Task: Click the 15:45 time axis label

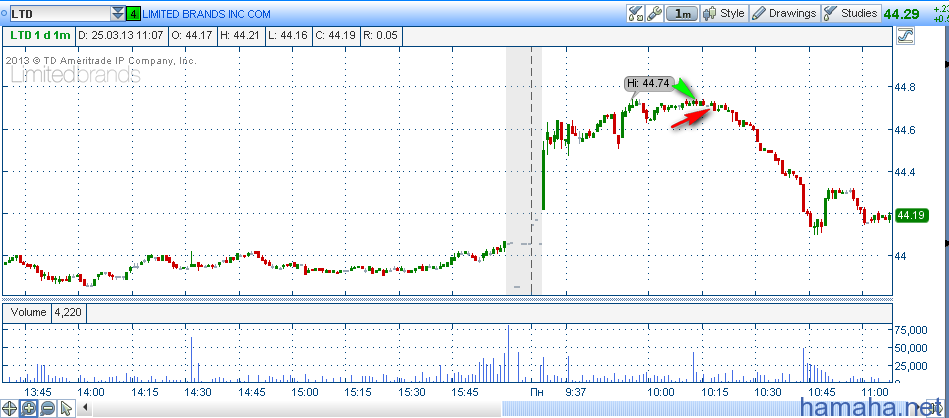Action: 465,392
